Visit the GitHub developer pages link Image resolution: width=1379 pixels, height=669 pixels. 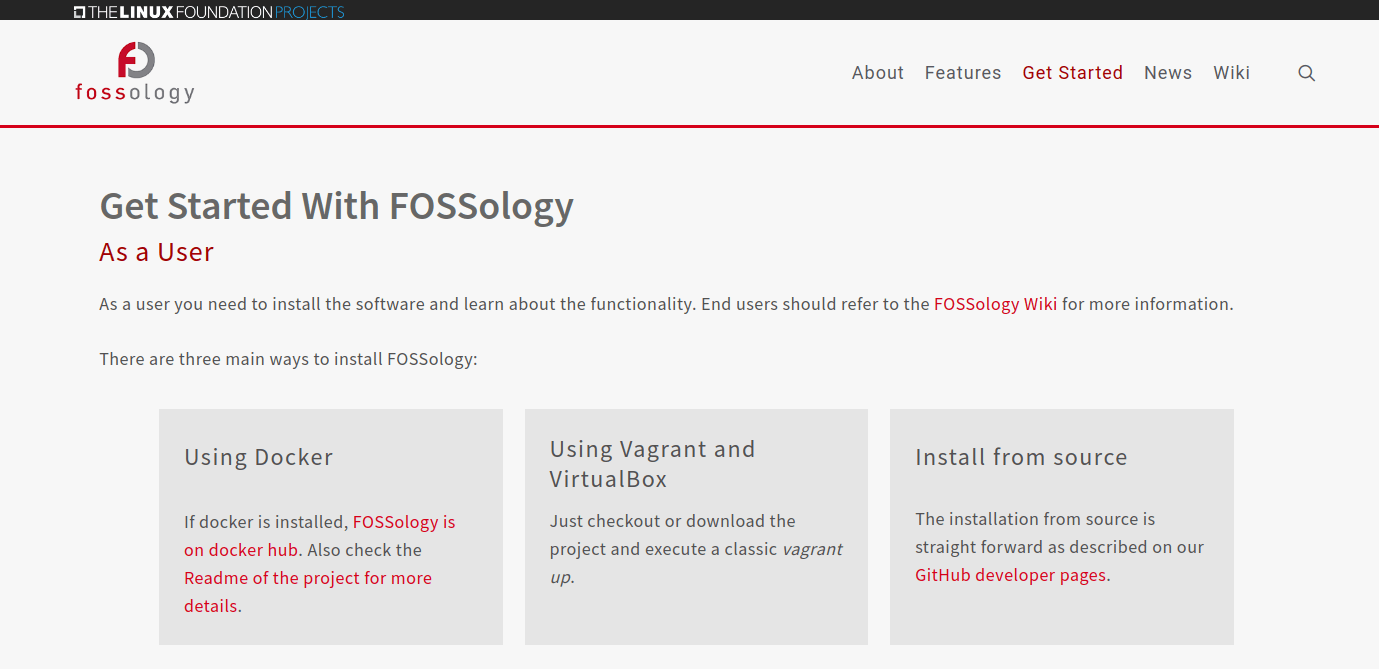1010,575
